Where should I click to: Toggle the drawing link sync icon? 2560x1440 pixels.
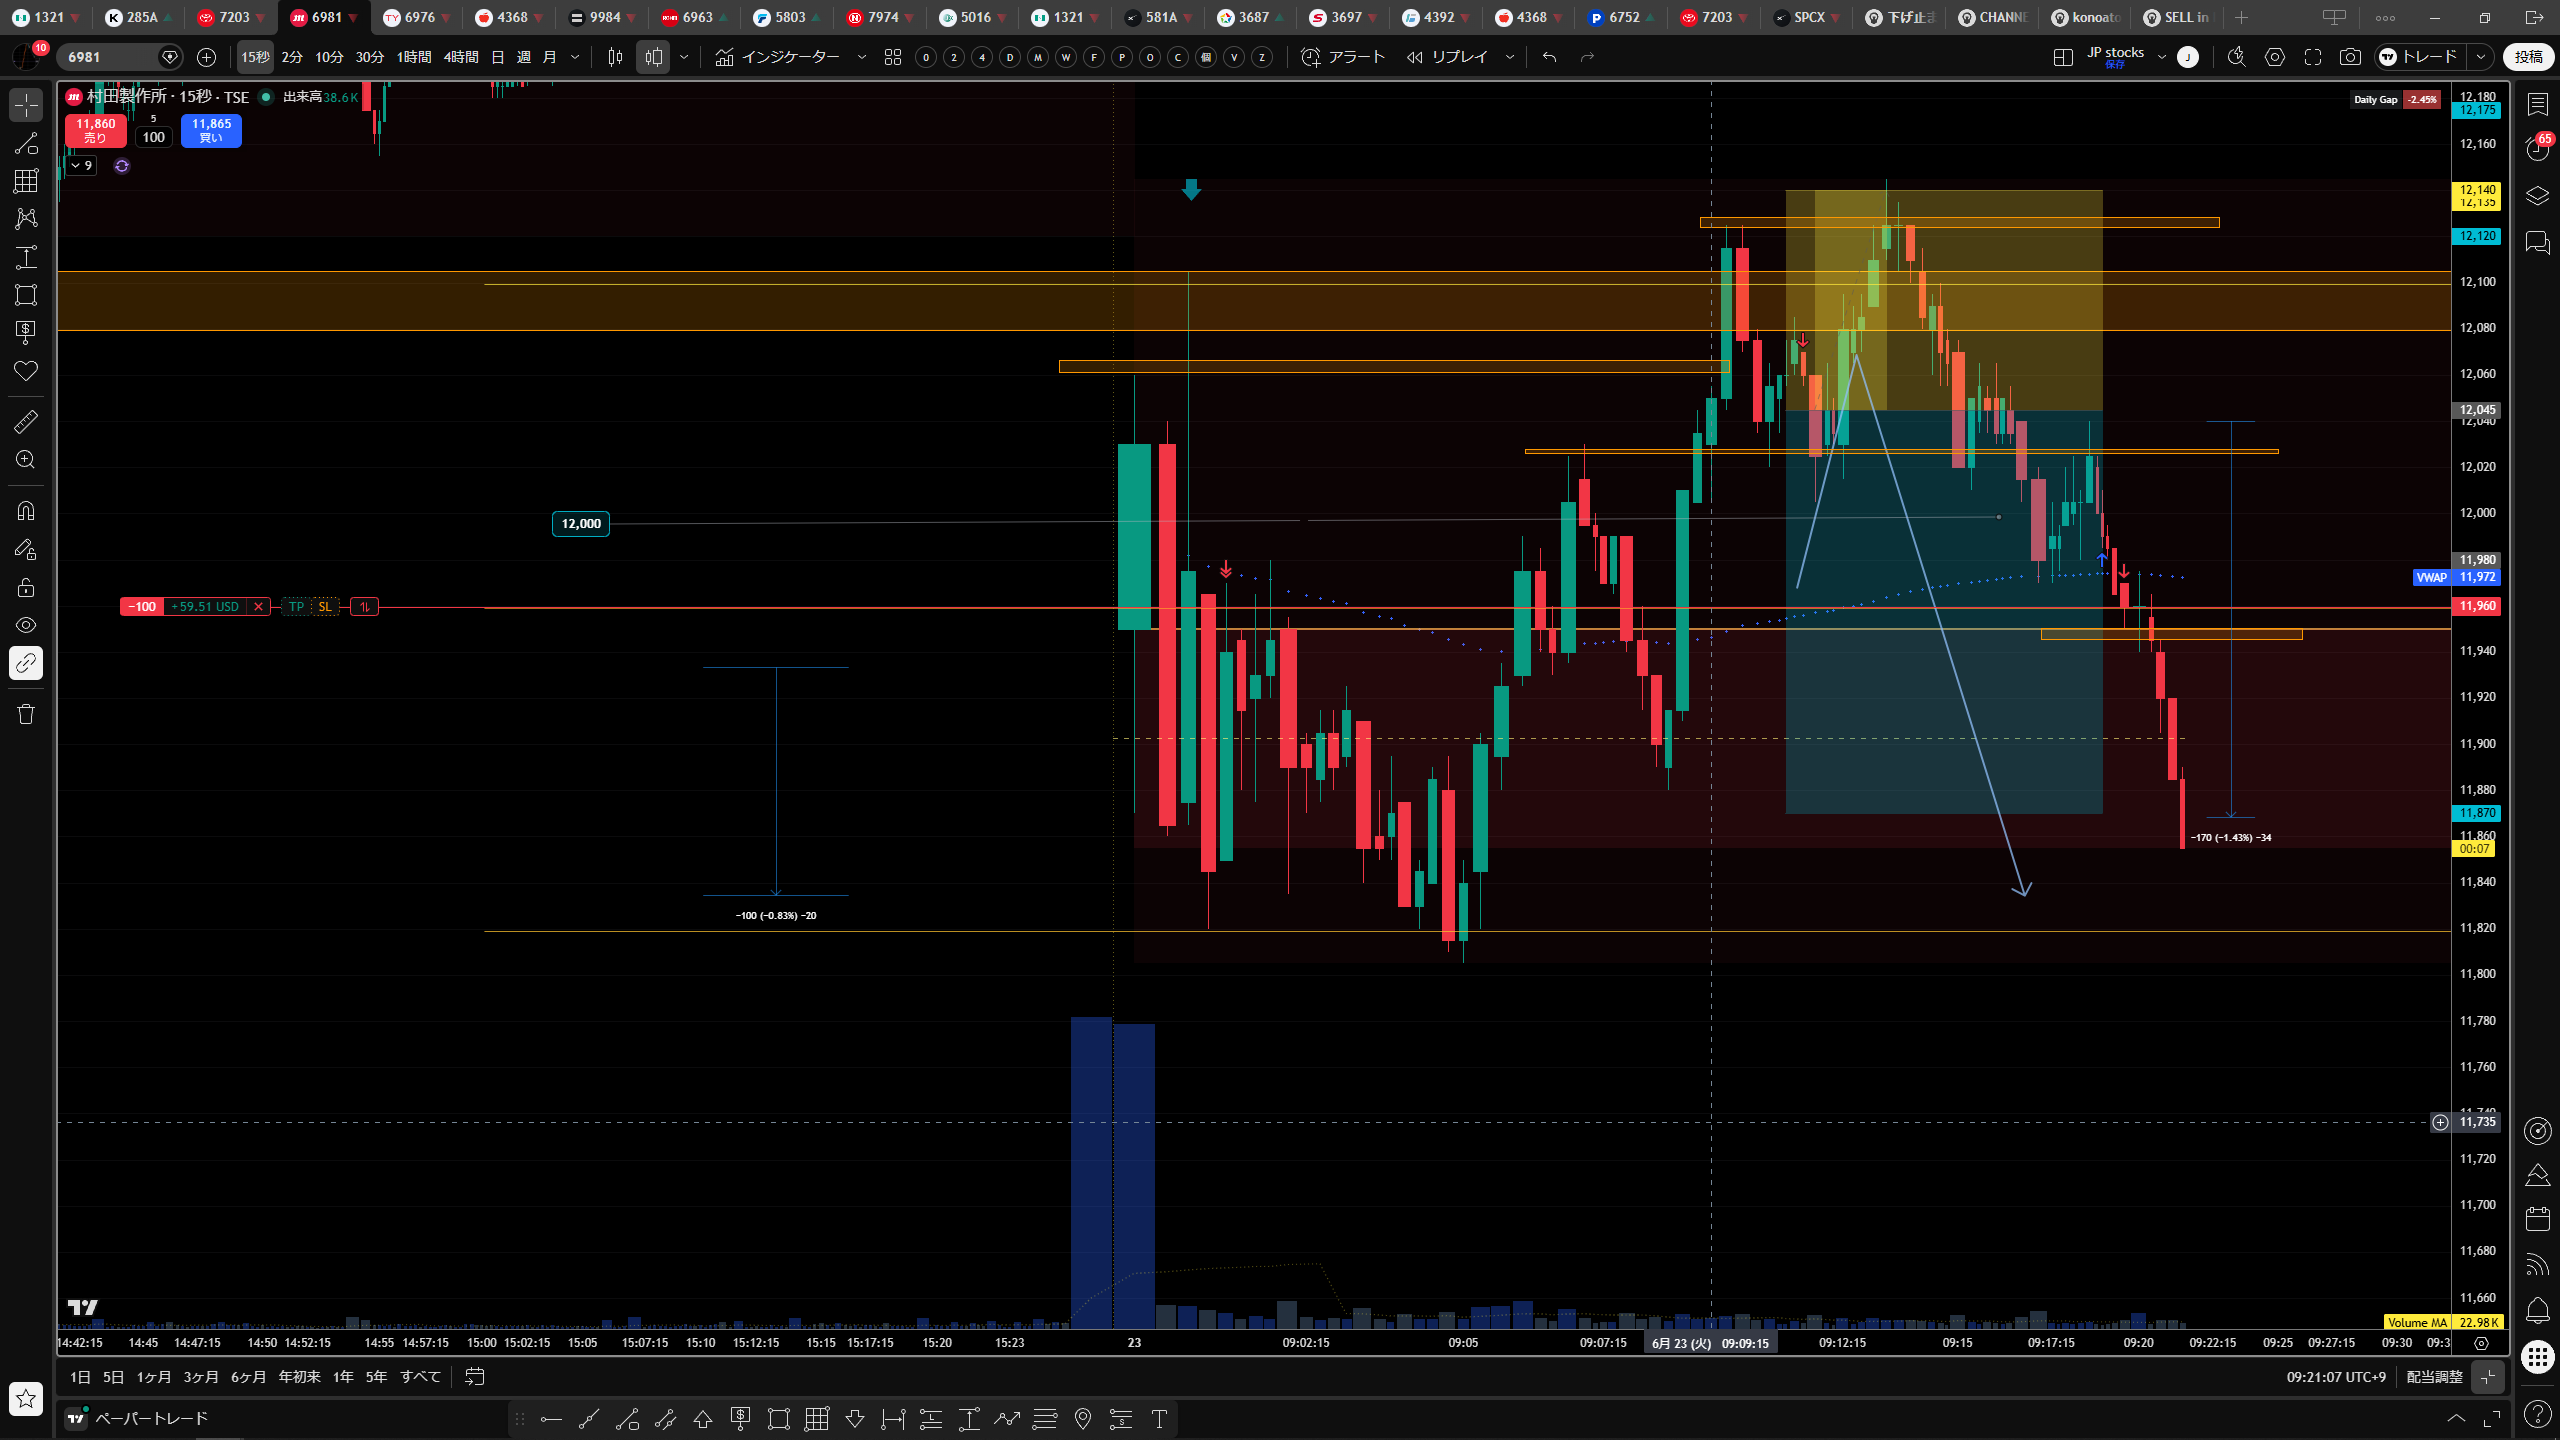click(26, 663)
